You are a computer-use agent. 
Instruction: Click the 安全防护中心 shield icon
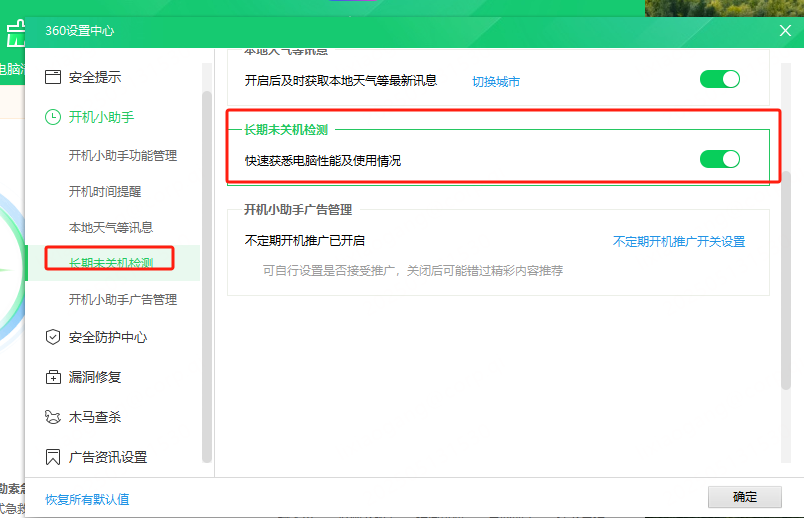pos(53,337)
